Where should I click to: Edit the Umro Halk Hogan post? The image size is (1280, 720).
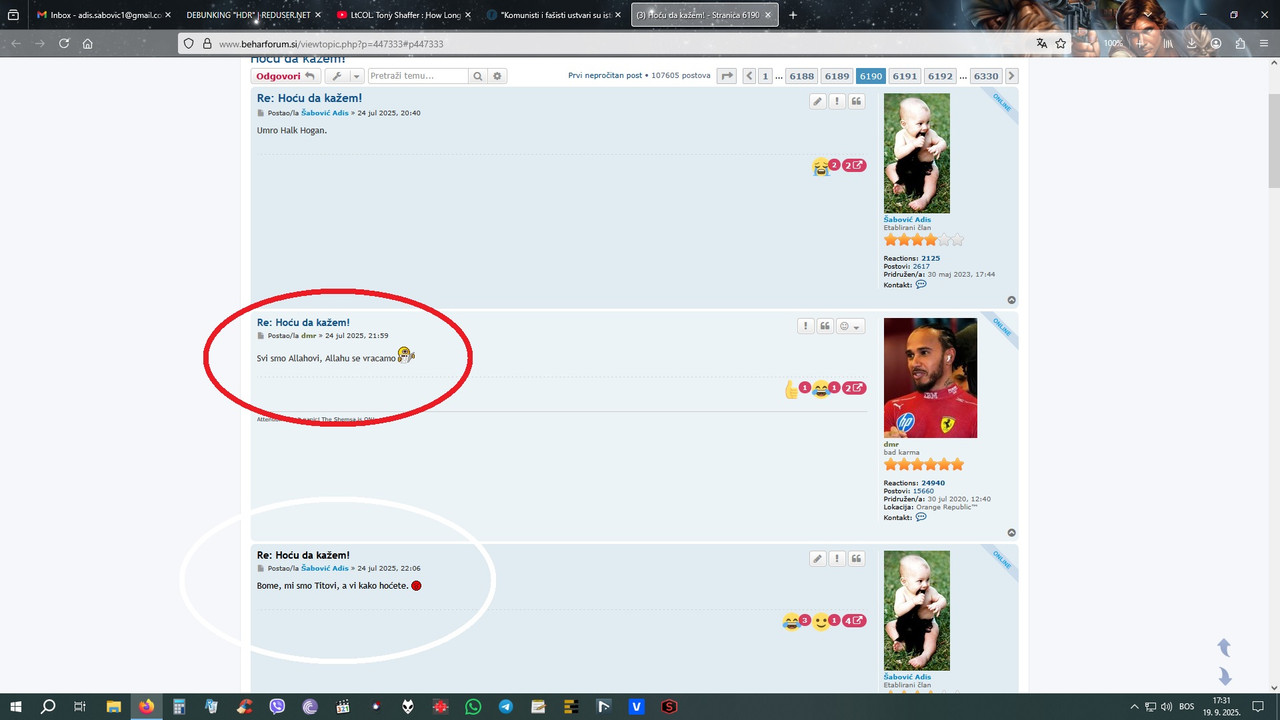tap(818, 102)
